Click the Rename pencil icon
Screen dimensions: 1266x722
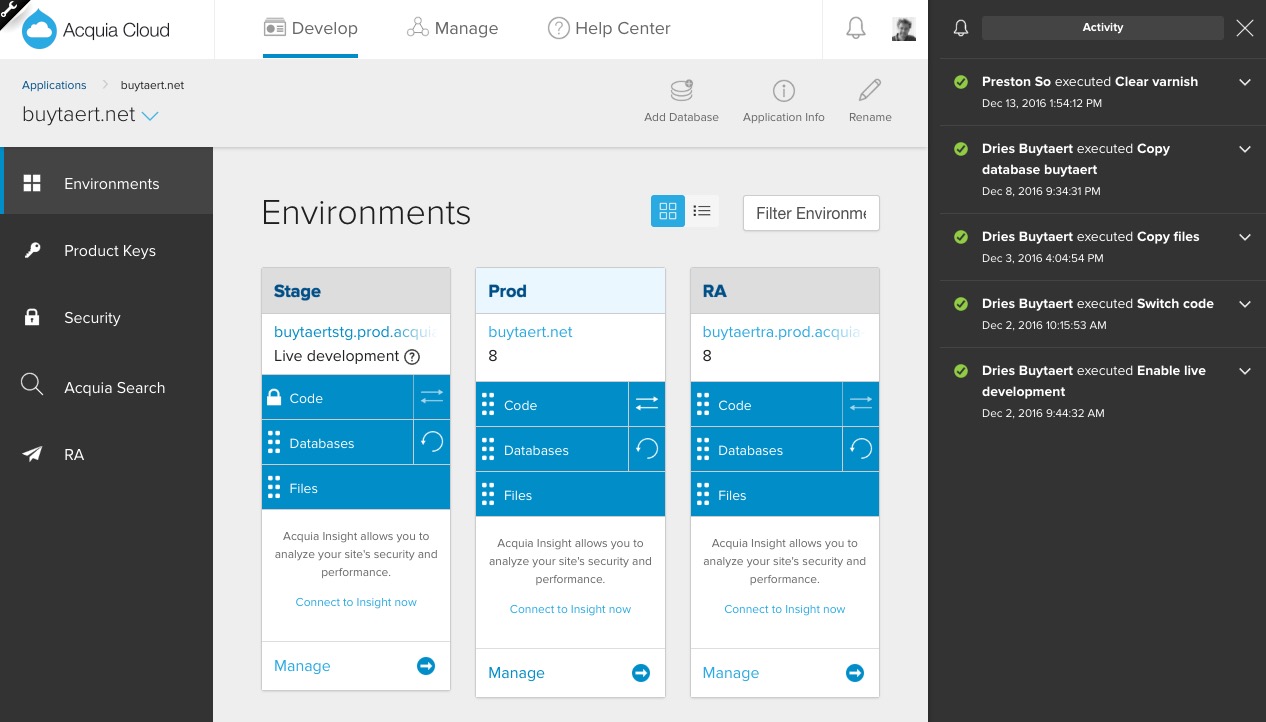(x=869, y=91)
